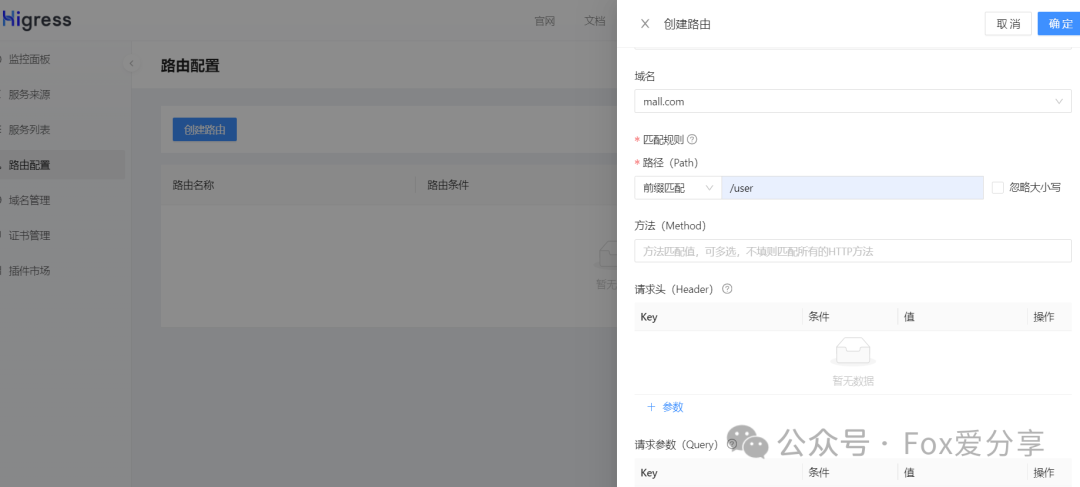Screen dimensions: 1080x487
Task: Open 域名管理 in the sidebar
Action: click(x=29, y=200)
